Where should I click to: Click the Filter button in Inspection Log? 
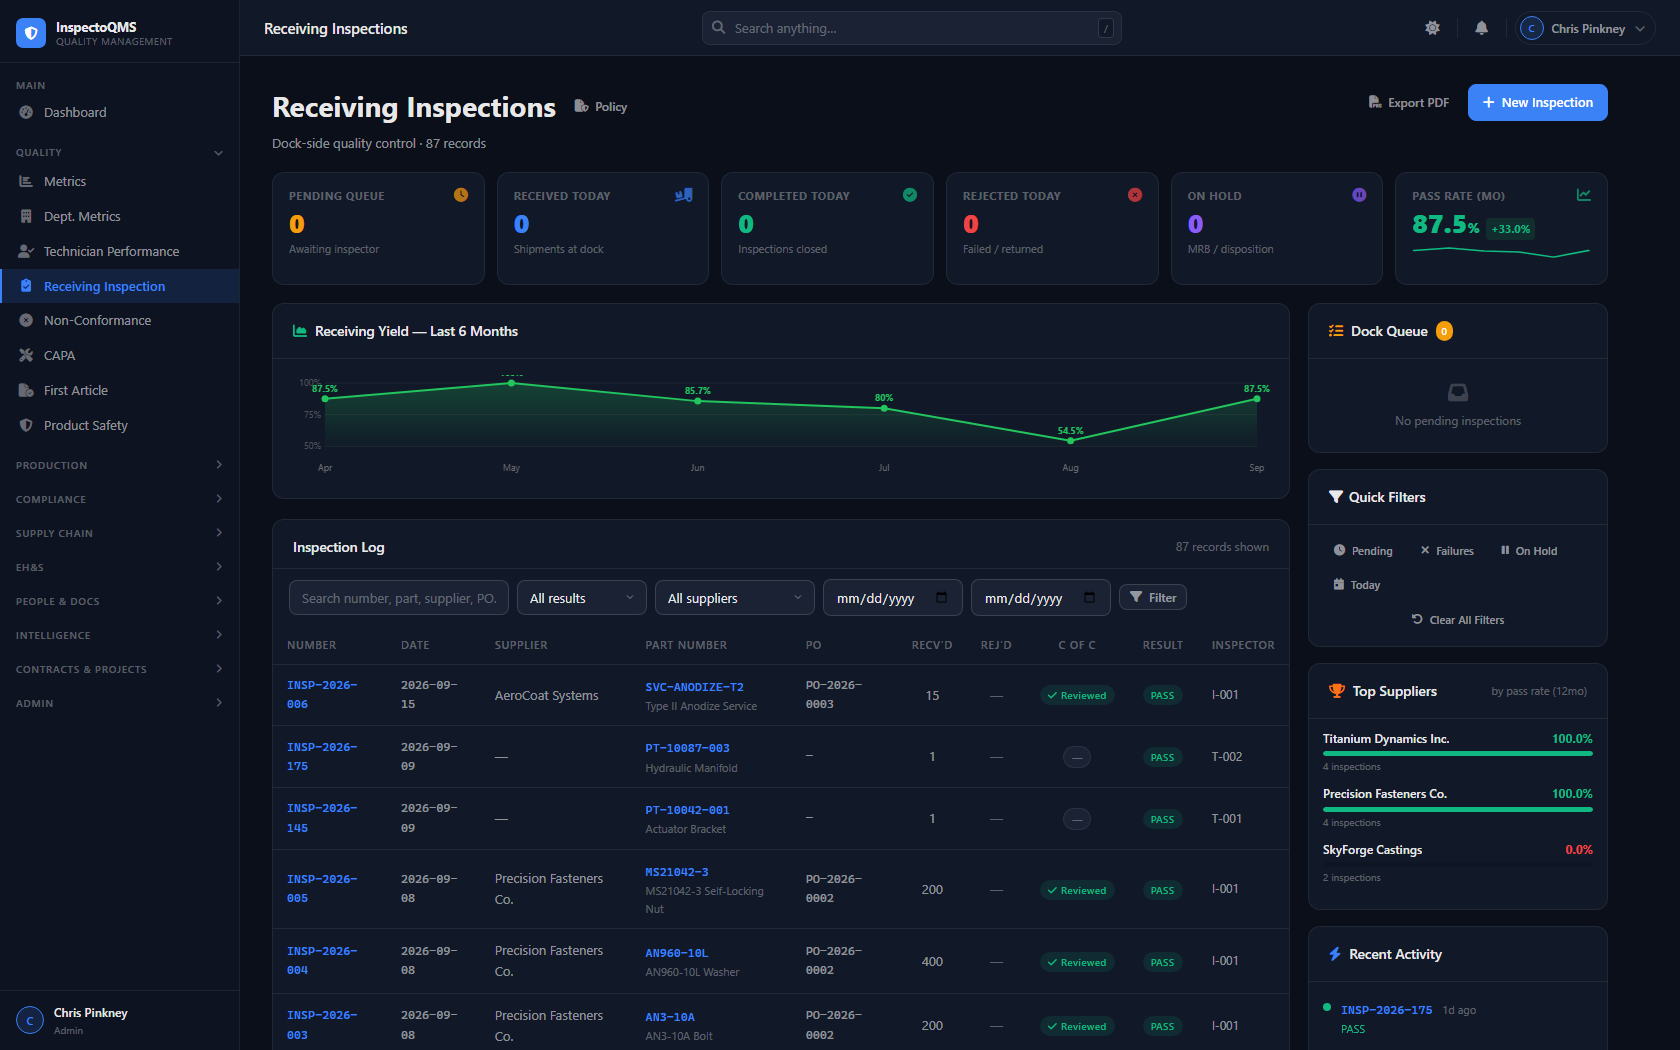click(1153, 597)
